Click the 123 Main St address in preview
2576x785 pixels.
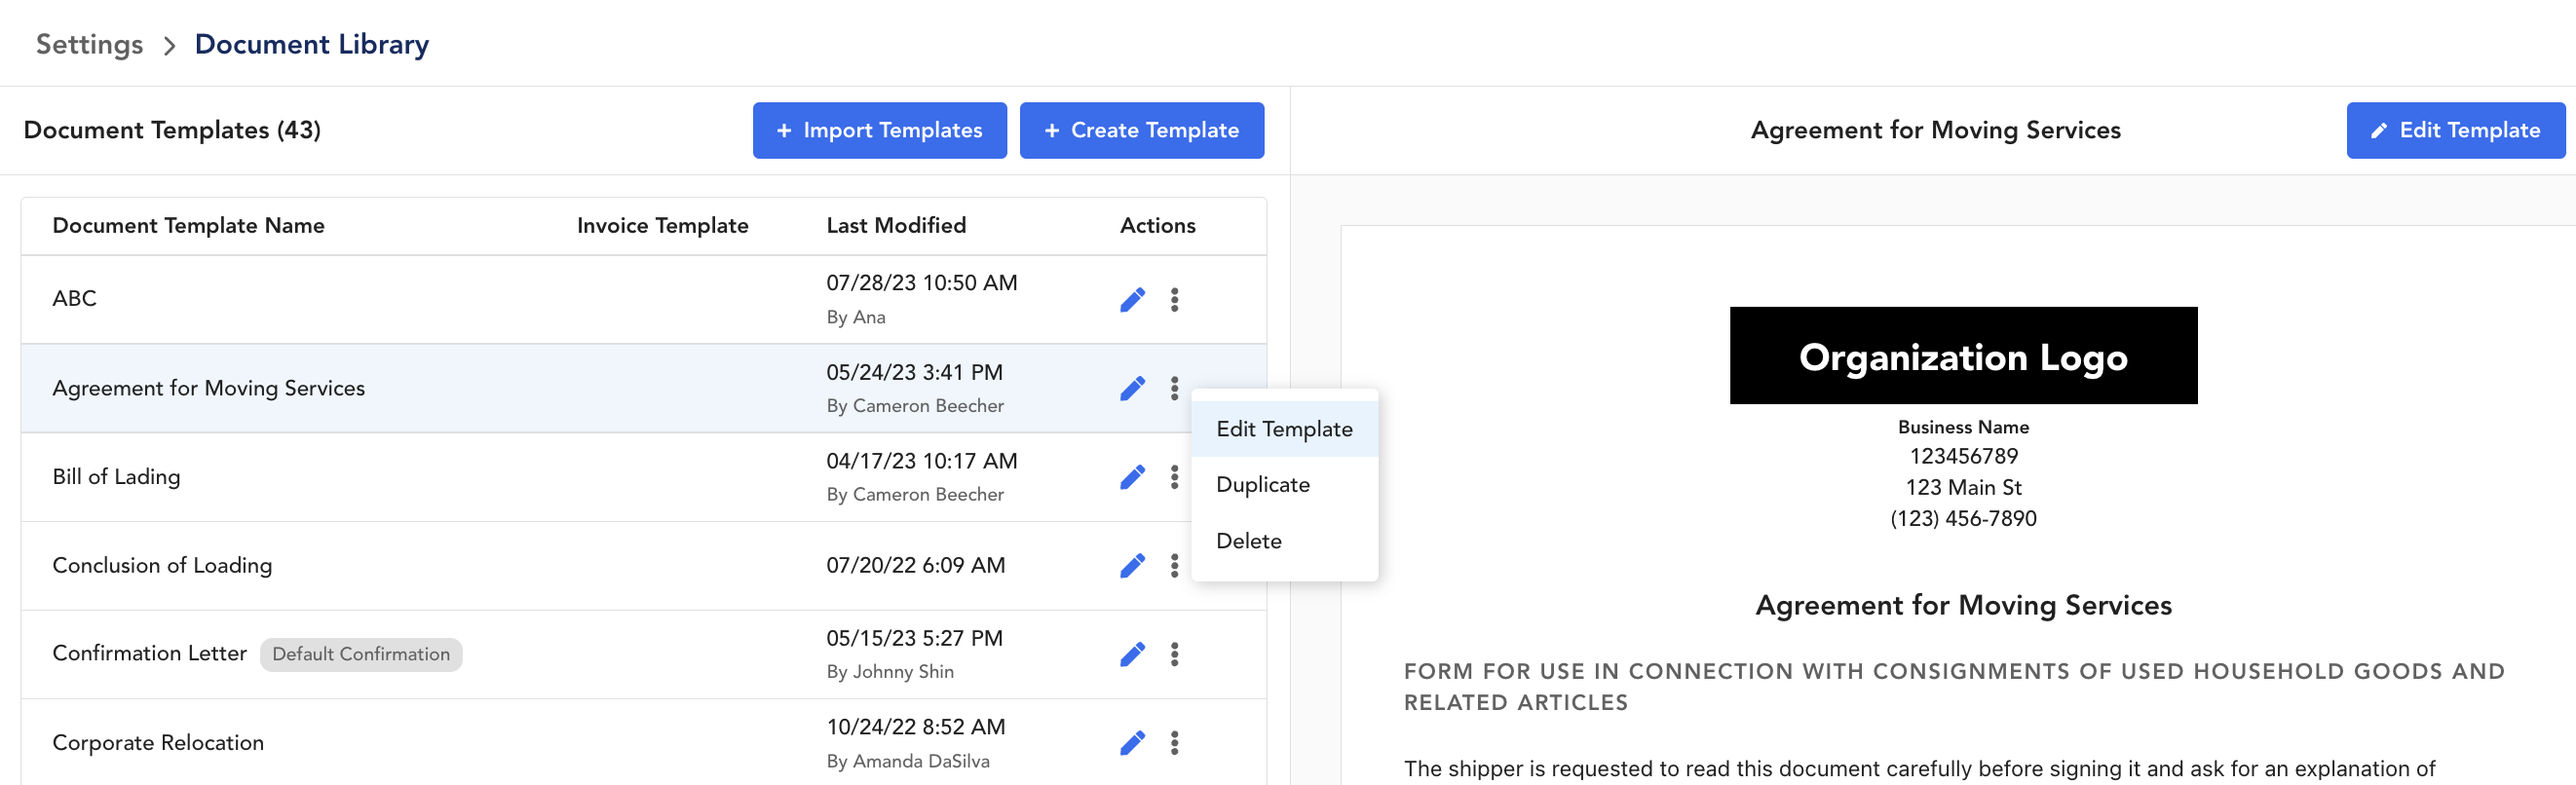1963,488
